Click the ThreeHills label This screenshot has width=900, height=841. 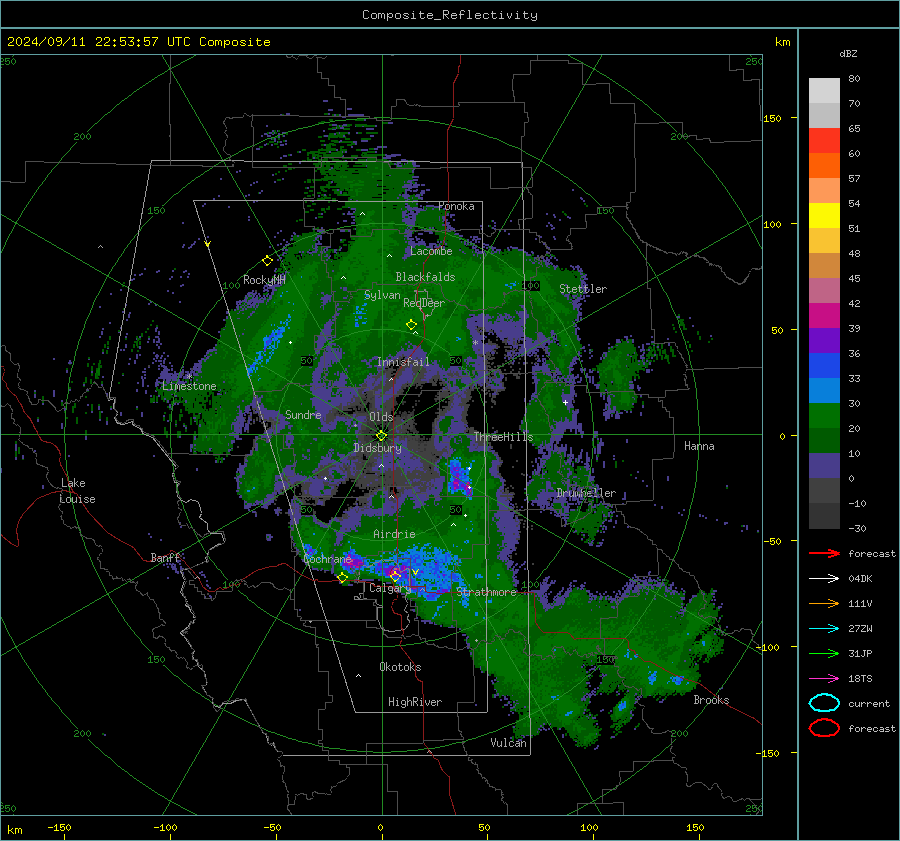(x=503, y=437)
